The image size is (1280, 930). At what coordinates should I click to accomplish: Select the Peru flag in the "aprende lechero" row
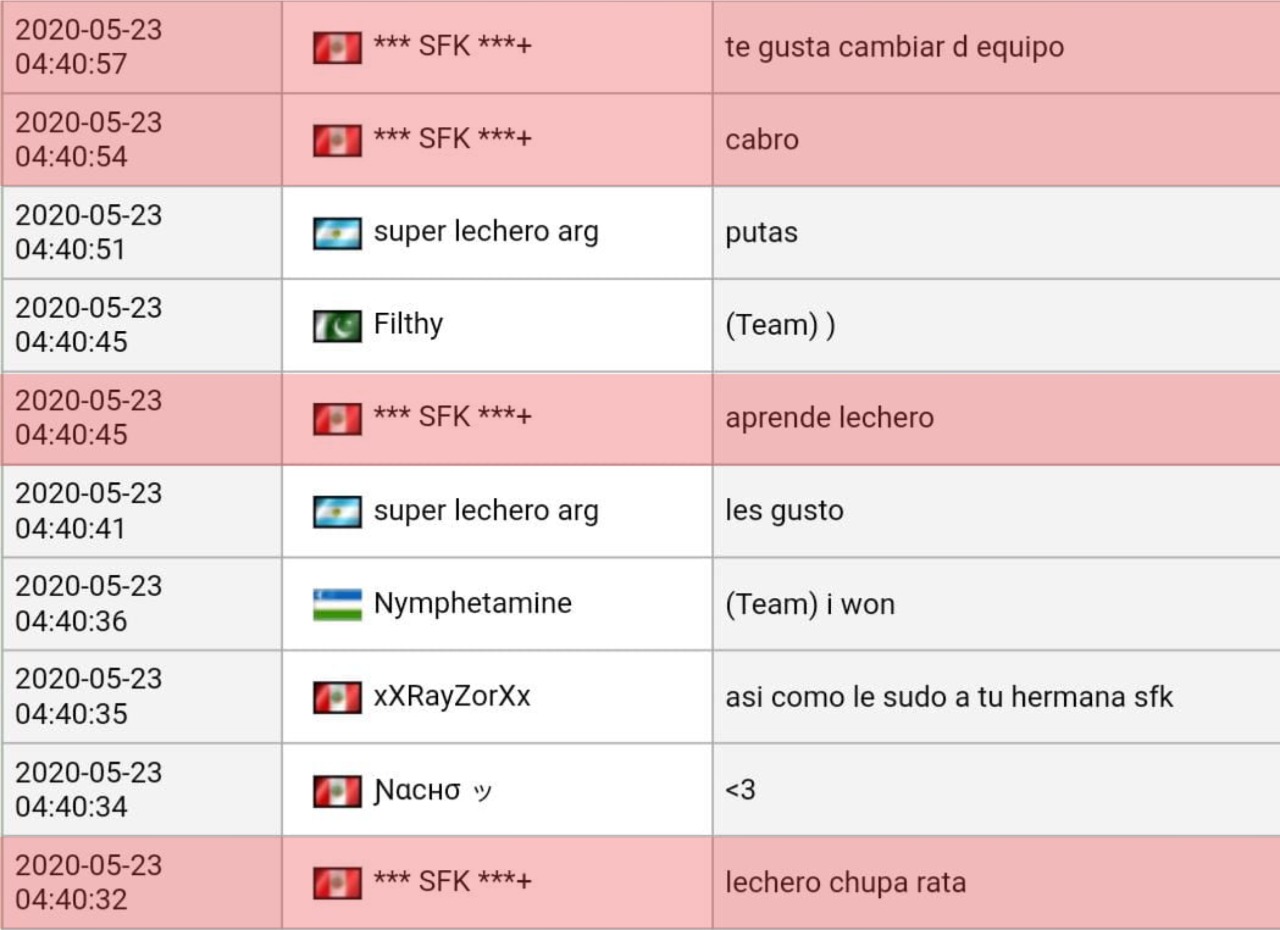(x=337, y=419)
